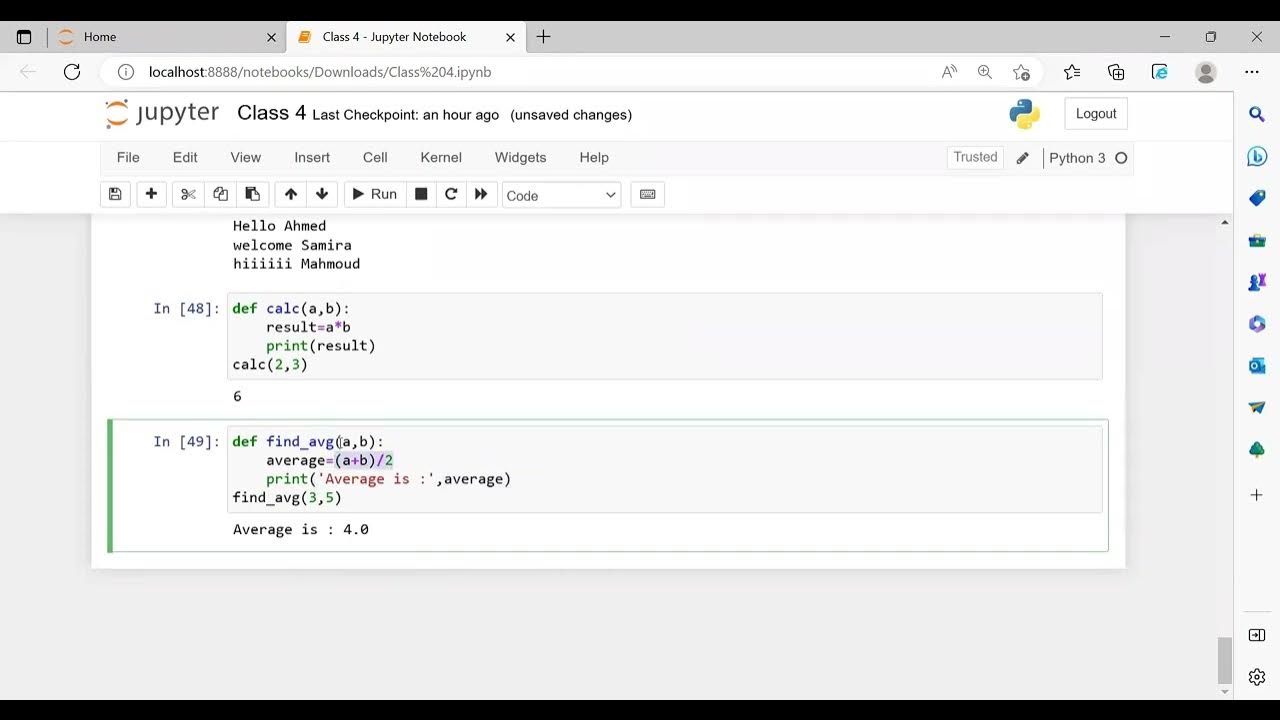The height and width of the screenshot is (720, 1280).
Task: Open the Edit menu
Action: 185,157
